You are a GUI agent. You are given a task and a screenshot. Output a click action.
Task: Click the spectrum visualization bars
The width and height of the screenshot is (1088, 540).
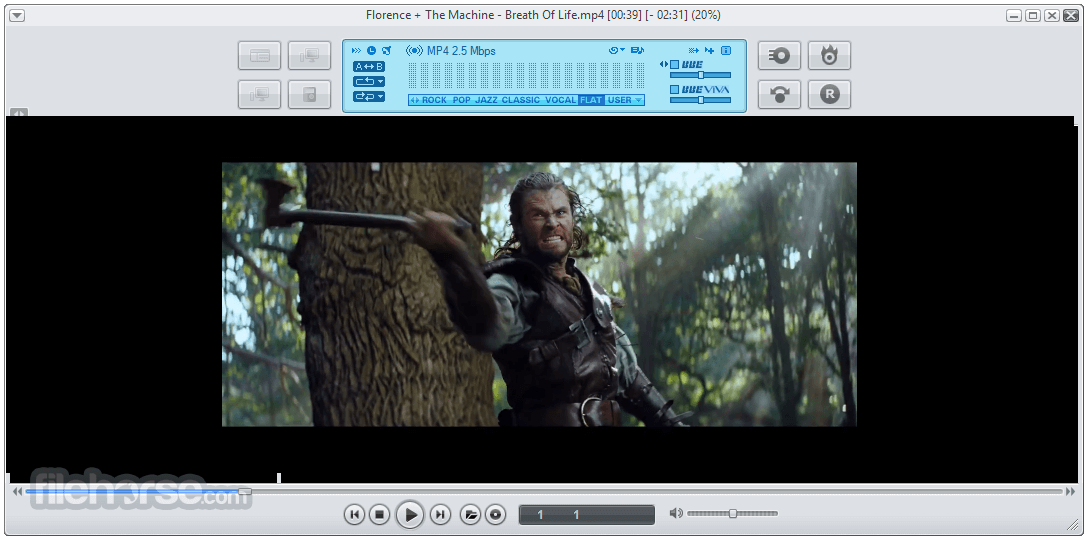pos(526,76)
